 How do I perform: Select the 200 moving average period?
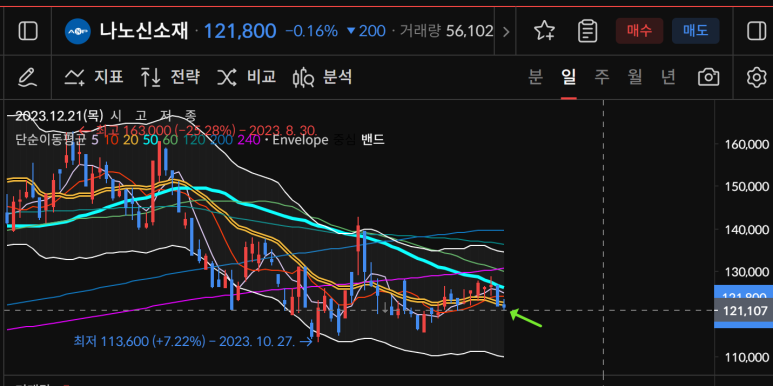[220, 140]
